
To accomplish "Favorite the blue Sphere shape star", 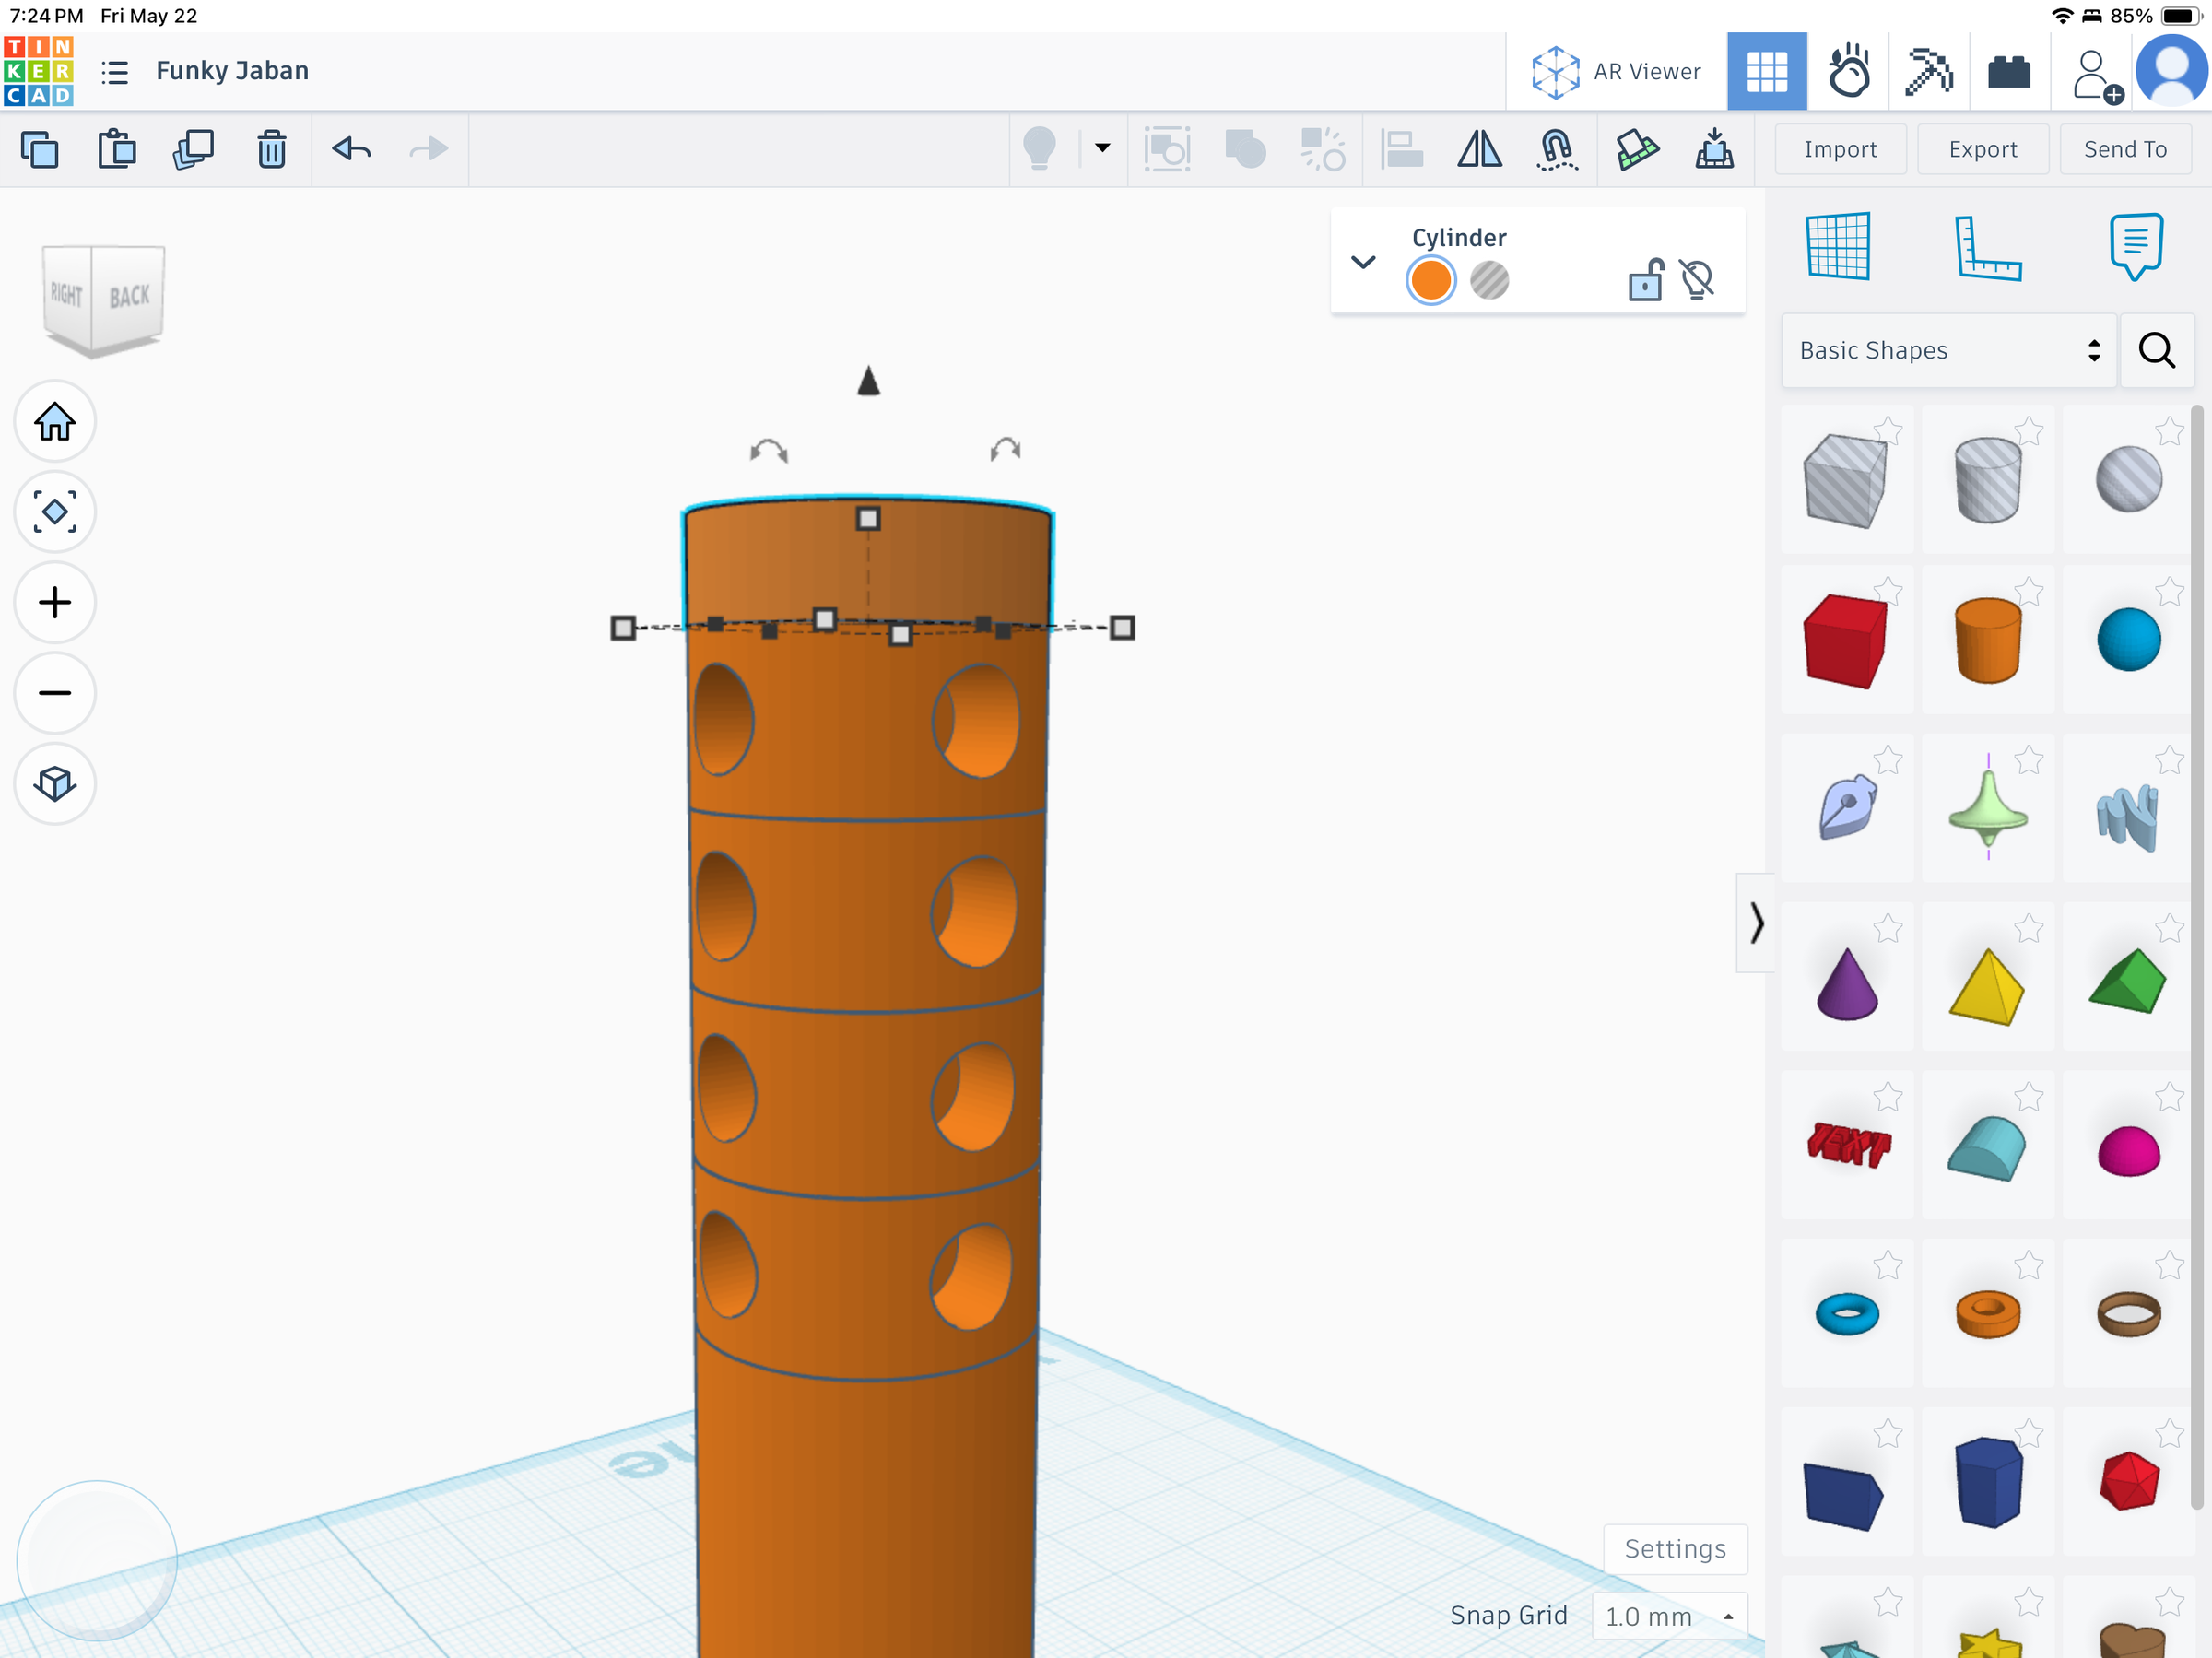I will (x=2169, y=590).
